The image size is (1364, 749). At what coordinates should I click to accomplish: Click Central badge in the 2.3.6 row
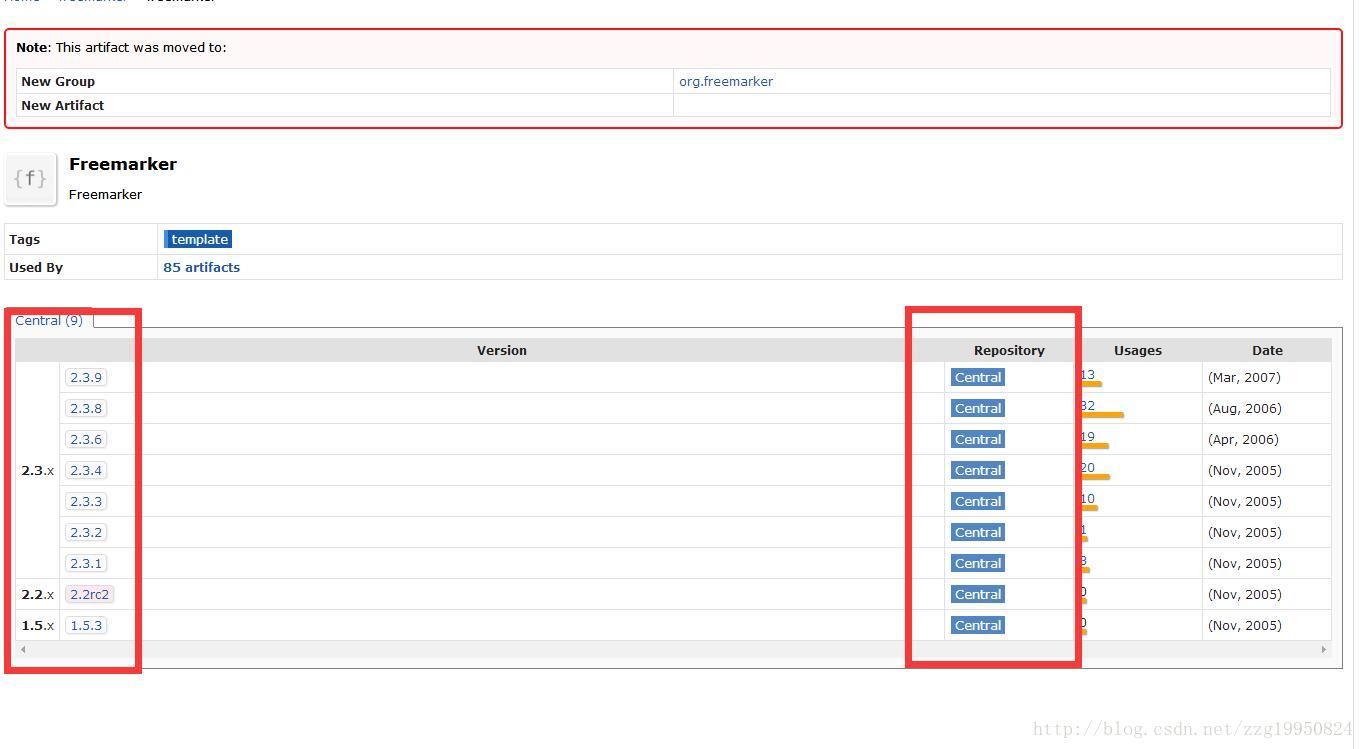(978, 439)
